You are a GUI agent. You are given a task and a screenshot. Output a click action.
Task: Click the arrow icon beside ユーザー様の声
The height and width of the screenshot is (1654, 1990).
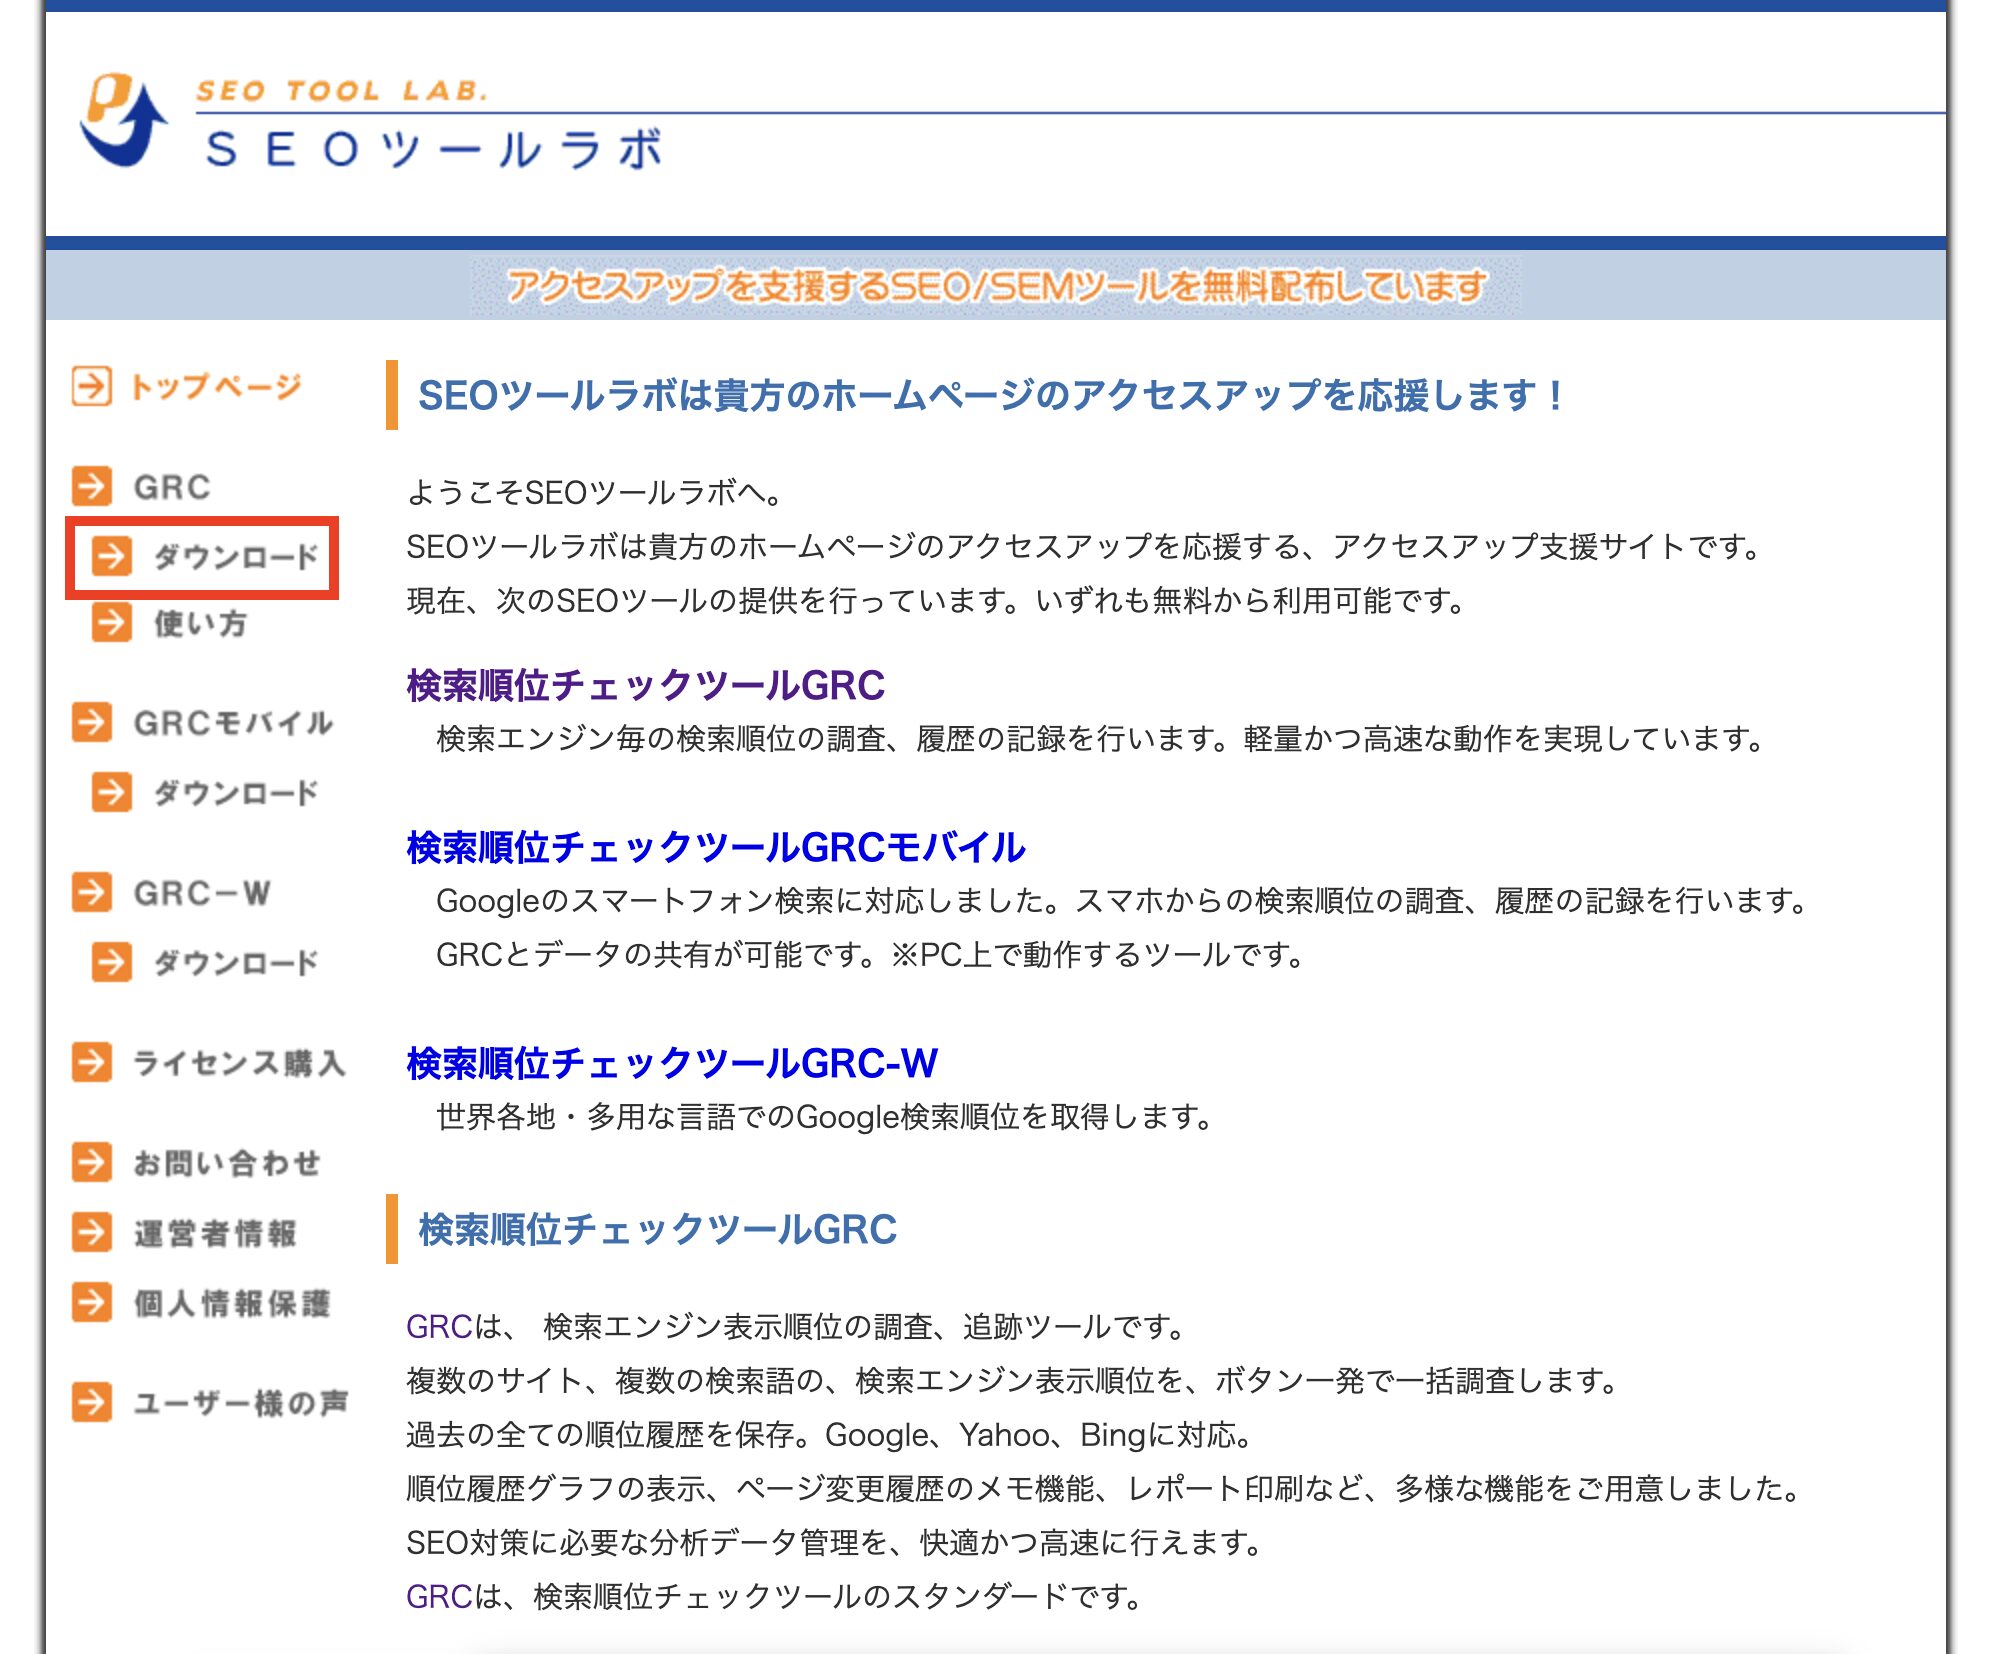tap(91, 1402)
